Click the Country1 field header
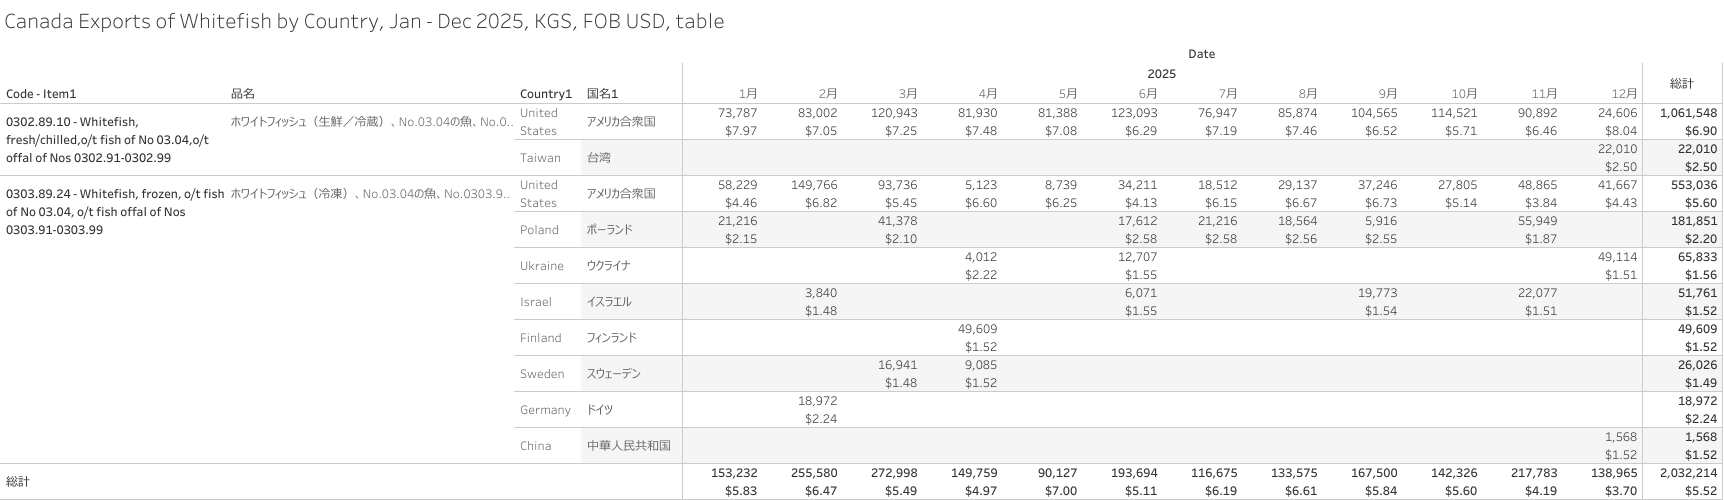Screen dimensions: 1724x500 pyautogui.click(x=545, y=94)
